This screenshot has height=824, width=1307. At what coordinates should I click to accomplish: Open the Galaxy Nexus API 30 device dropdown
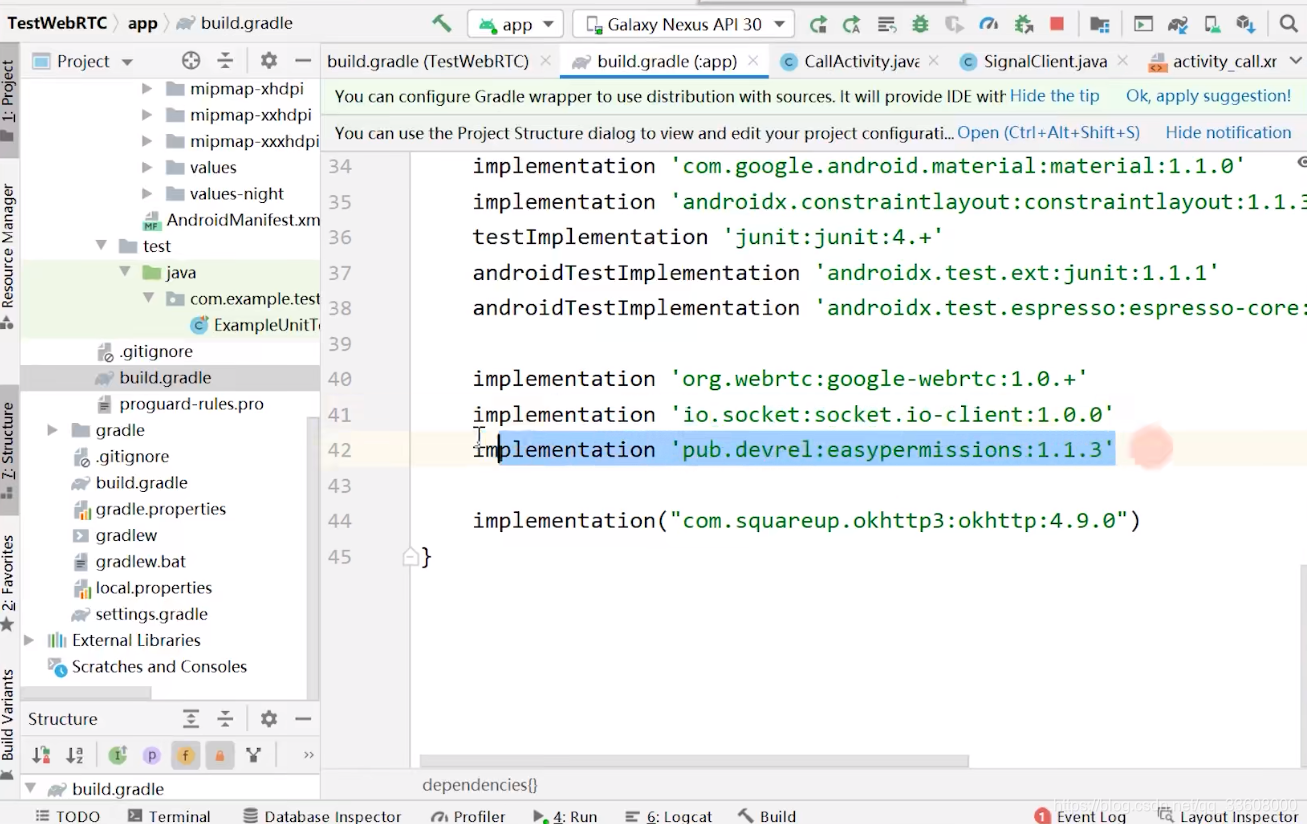pyautogui.click(x=684, y=24)
